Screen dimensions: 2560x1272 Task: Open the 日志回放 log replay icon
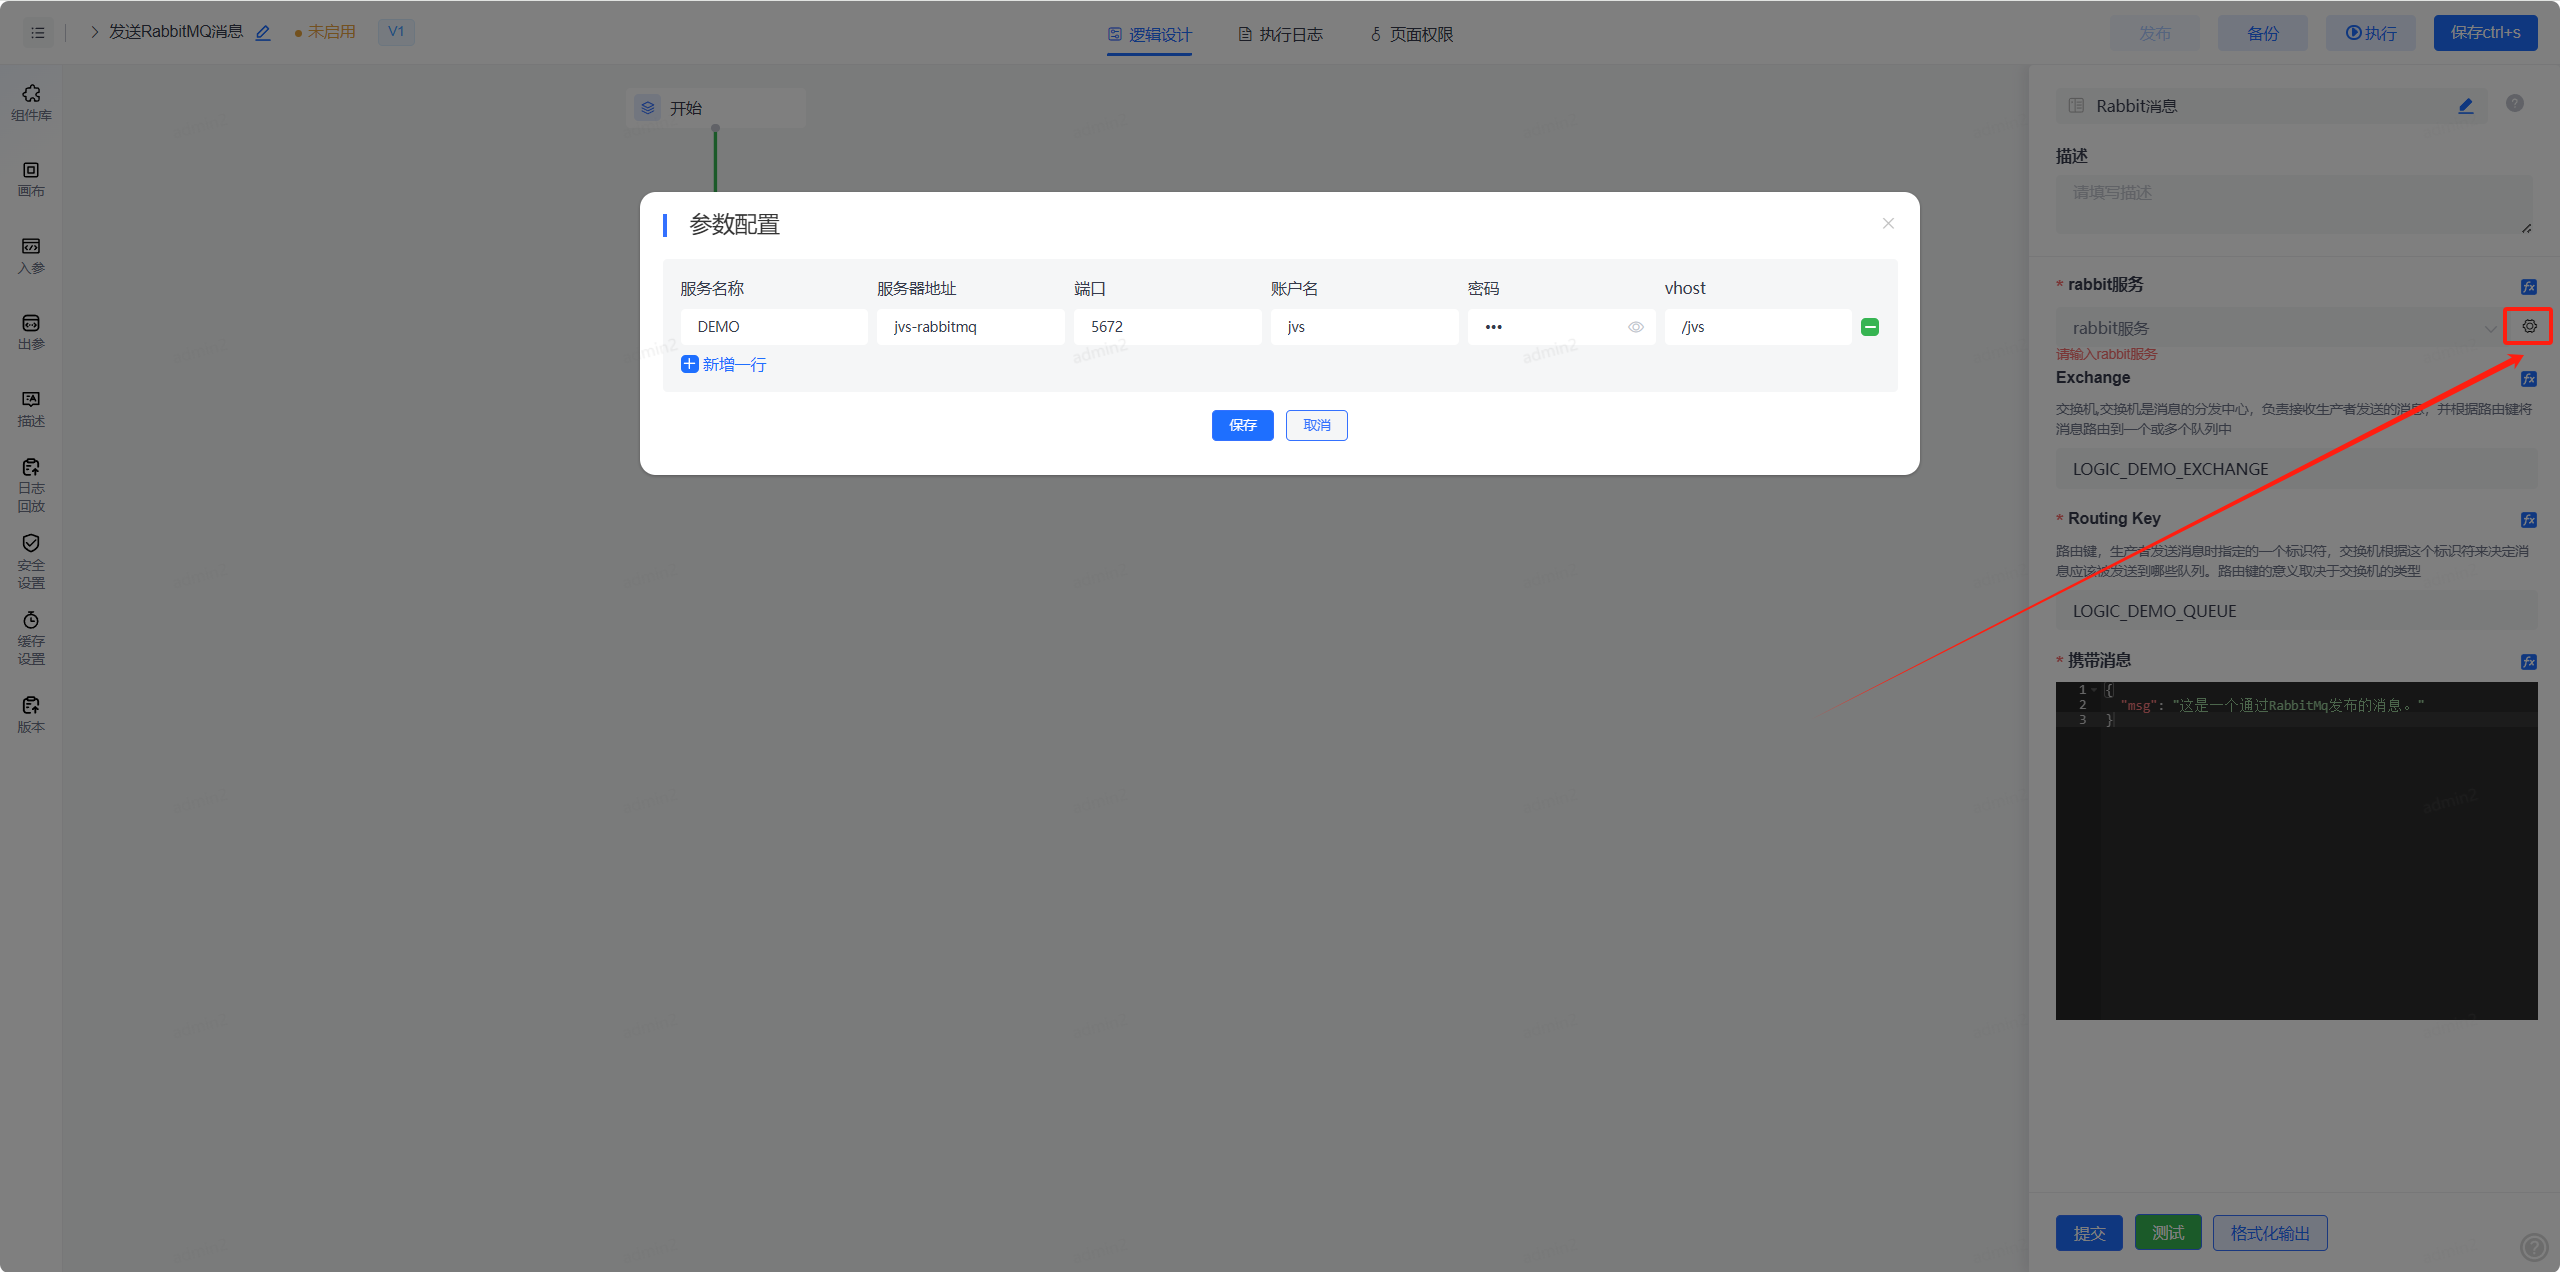[x=31, y=484]
